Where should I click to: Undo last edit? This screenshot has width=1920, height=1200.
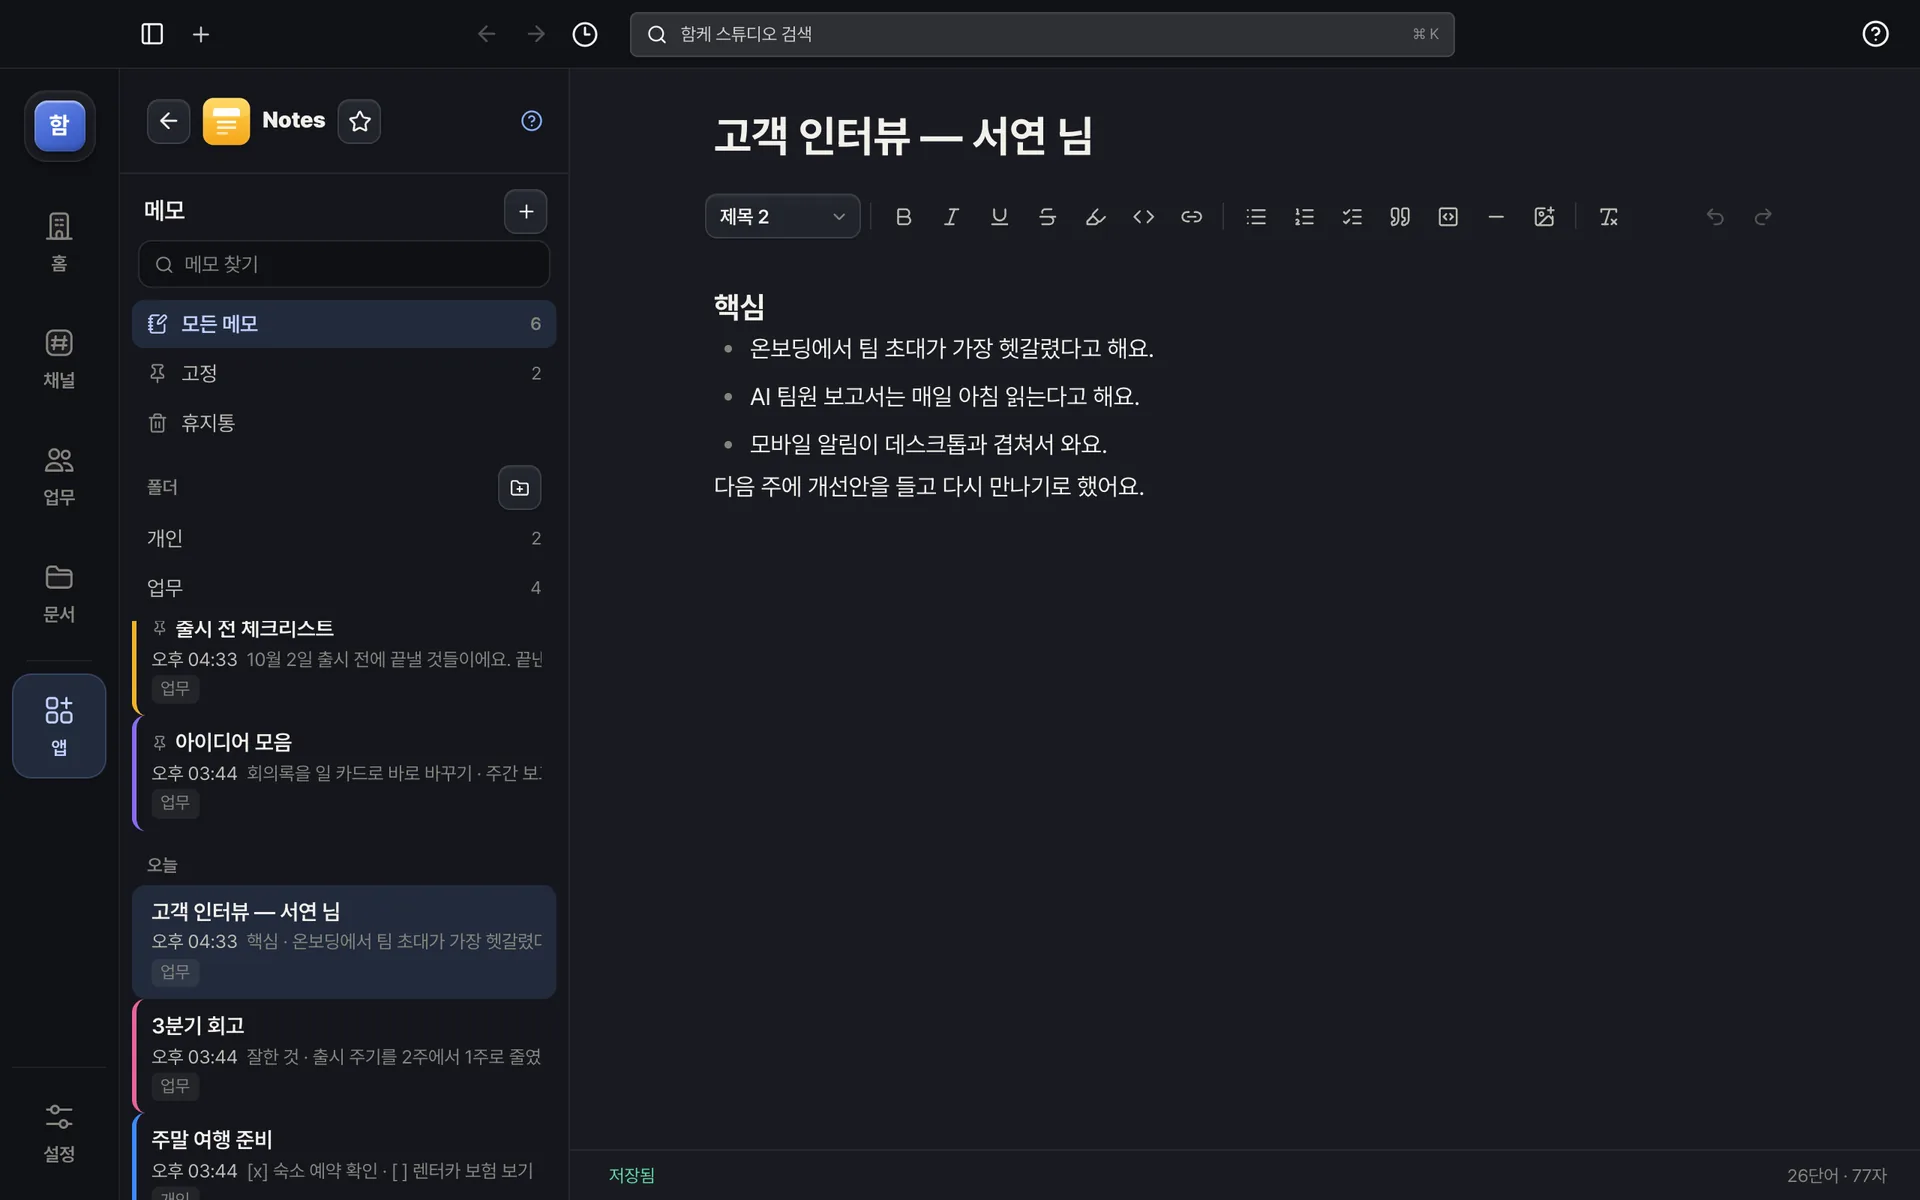1715,216
